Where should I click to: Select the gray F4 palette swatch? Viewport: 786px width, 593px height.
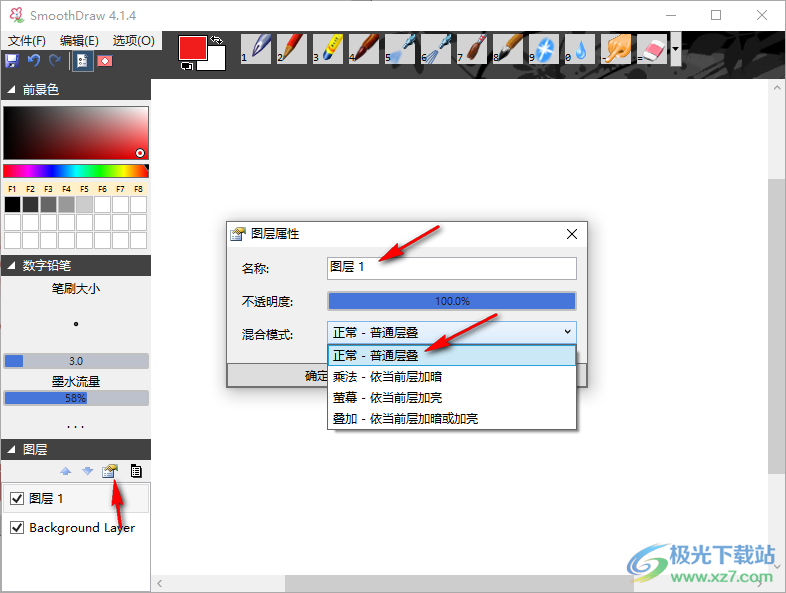click(67, 205)
